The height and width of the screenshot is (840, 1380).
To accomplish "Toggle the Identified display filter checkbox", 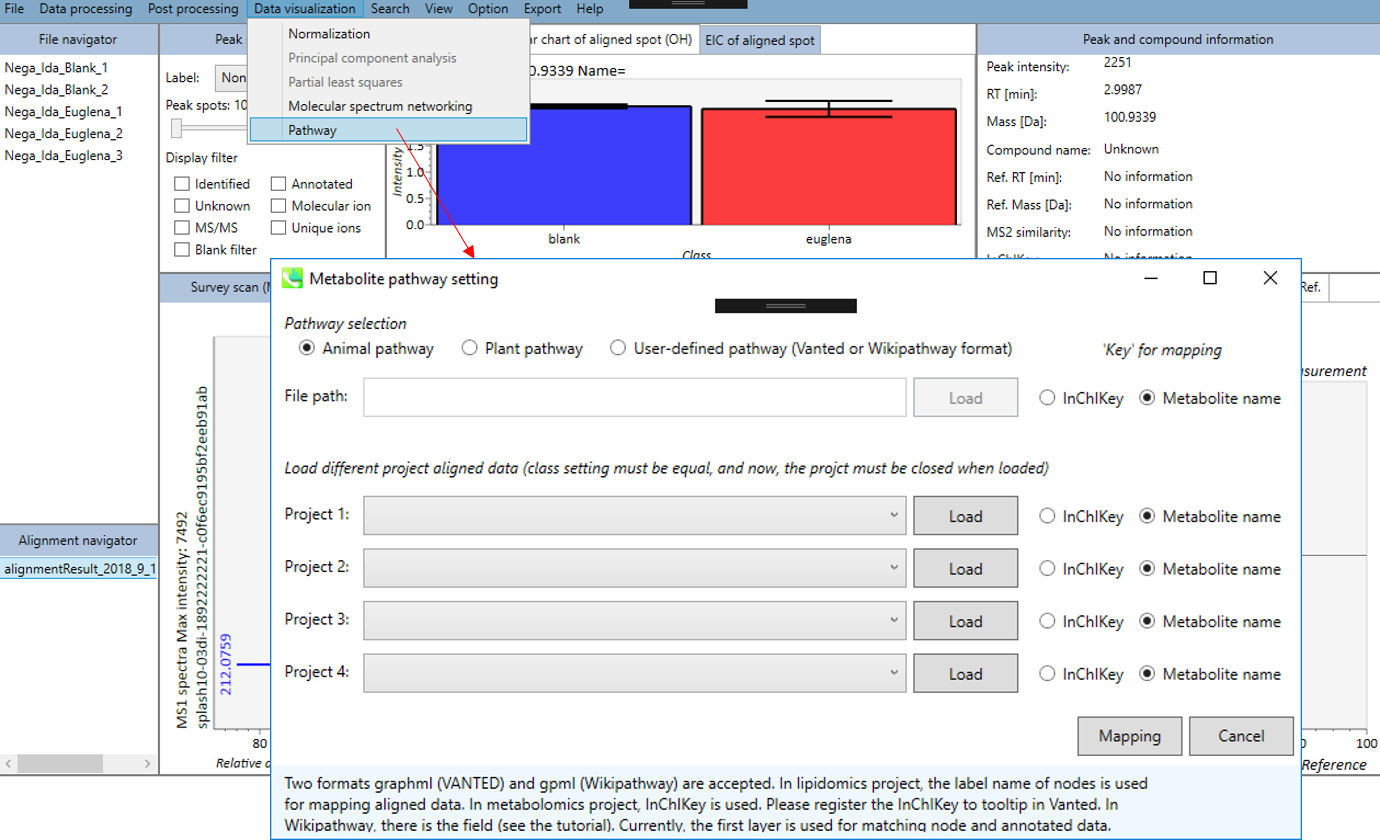I will [x=182, y=184].
